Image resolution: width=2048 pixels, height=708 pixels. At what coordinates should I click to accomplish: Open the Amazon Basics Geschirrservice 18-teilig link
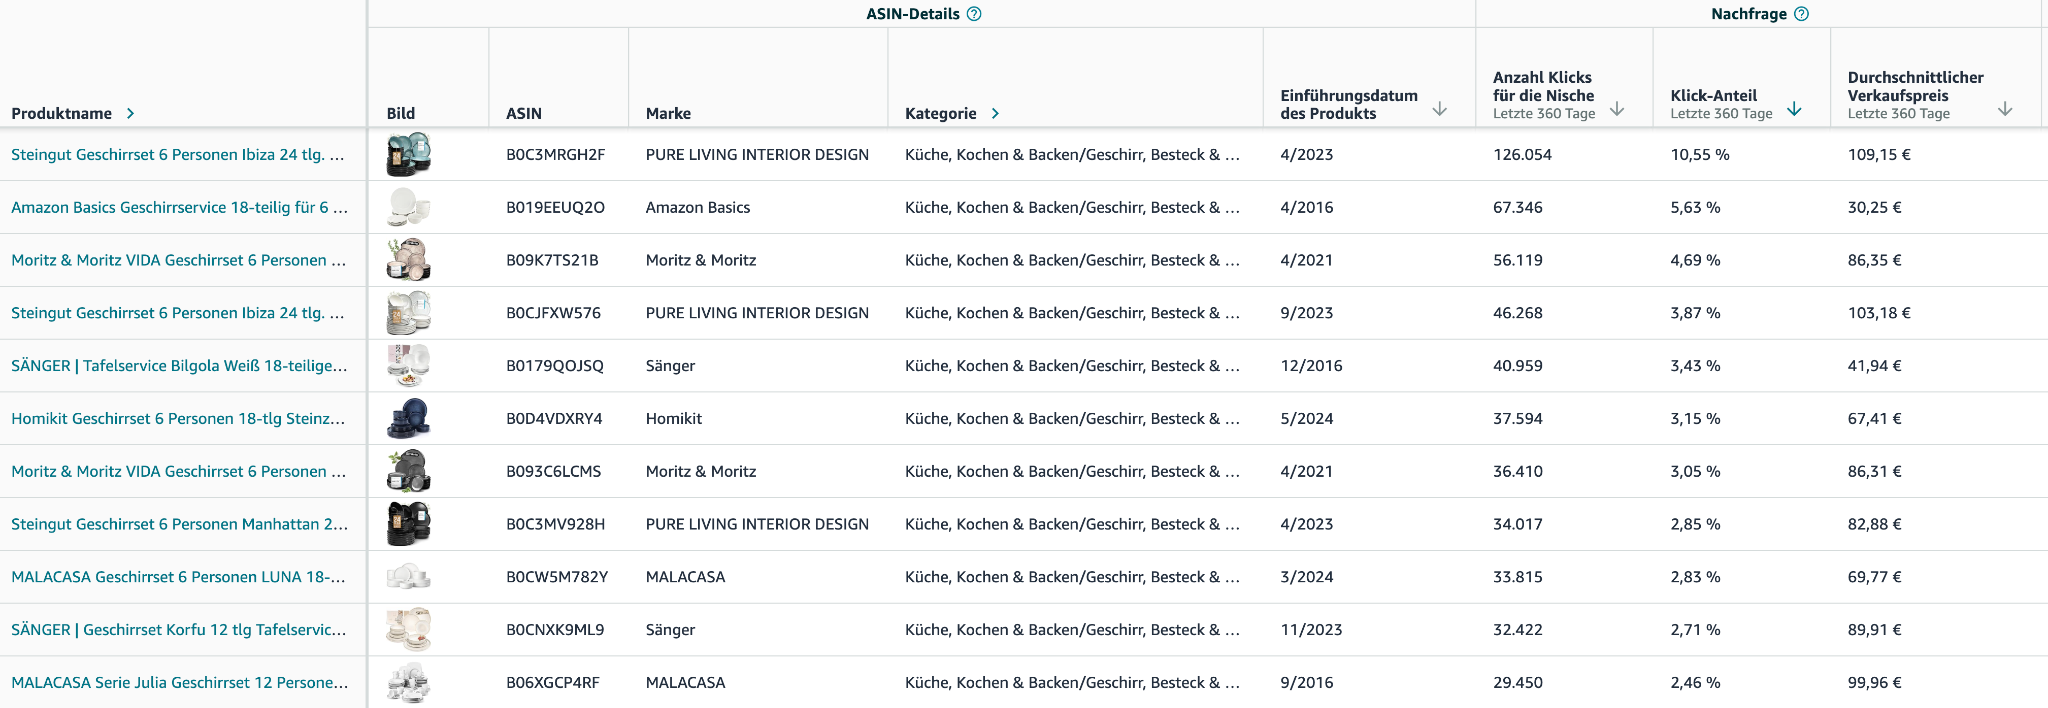[x=179, y=208]
